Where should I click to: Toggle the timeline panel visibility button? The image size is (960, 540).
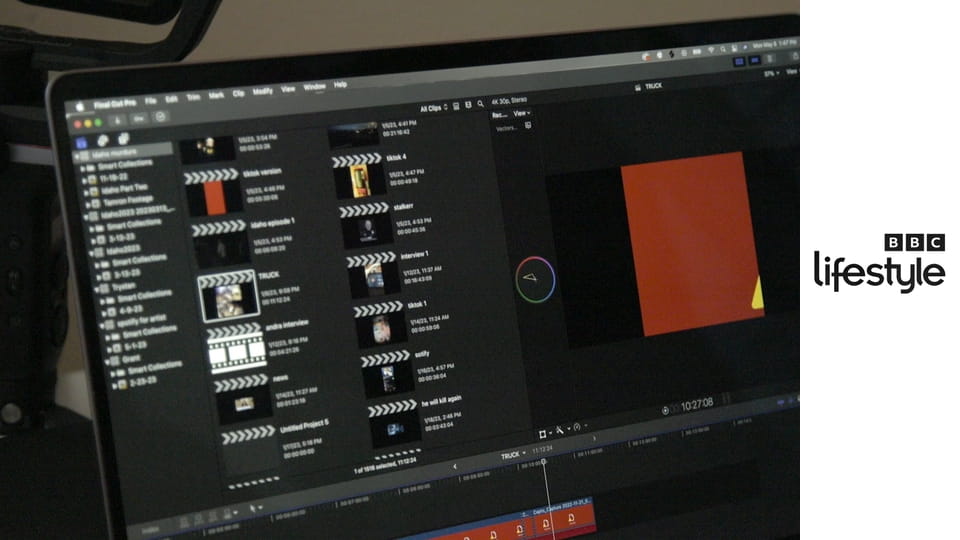[x=757, y=61]
